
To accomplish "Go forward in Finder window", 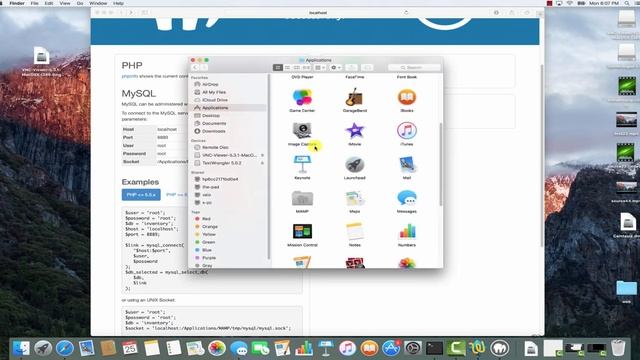I will tap(204, 67).
